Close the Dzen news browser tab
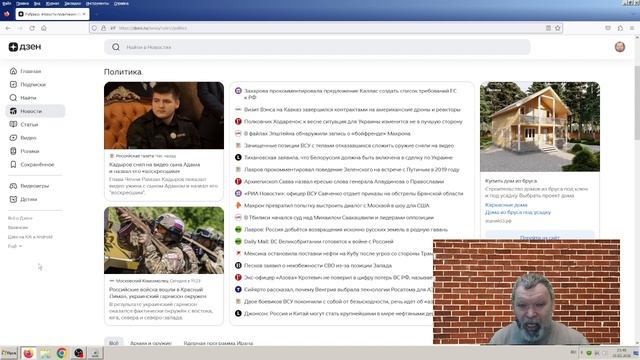 pos(84,14)
